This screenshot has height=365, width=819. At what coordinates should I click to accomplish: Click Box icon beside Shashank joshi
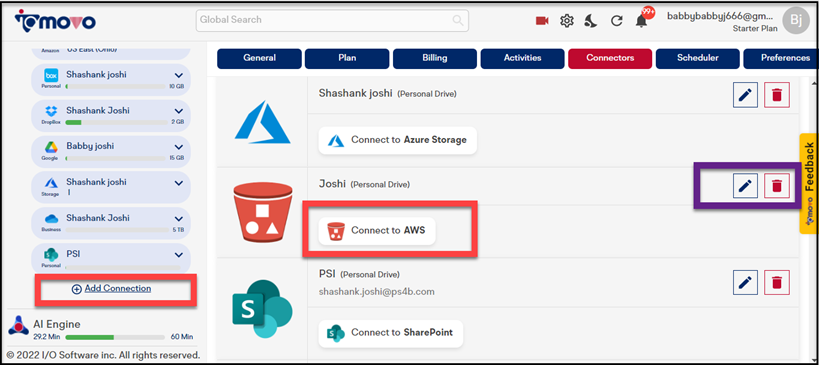[51, 75]
